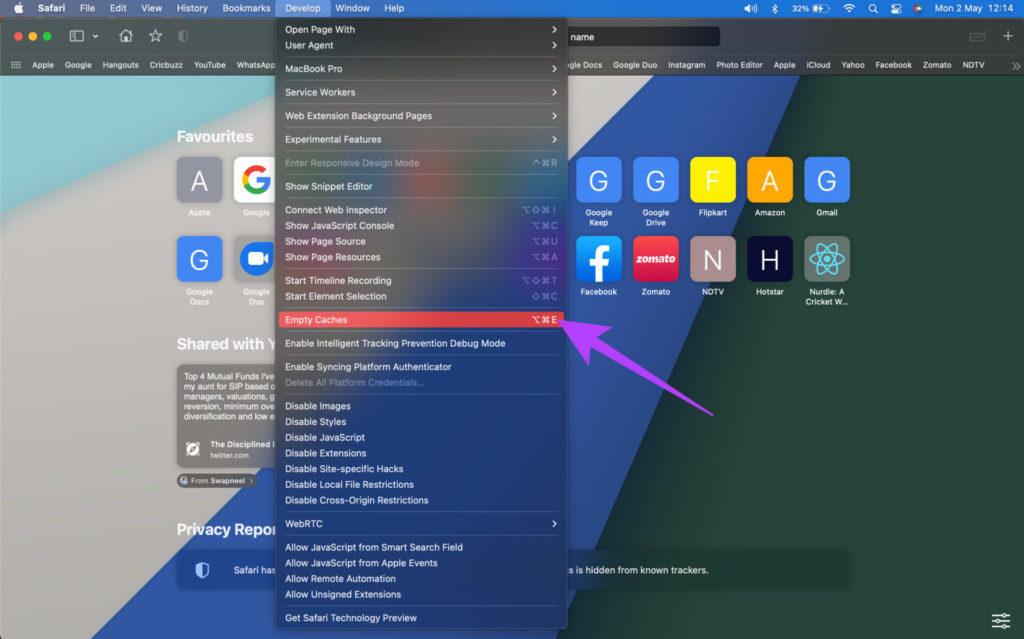Expand the Experimental Features submenu
The width and height of the screenshot is (1024, 639).
point(421,139)
